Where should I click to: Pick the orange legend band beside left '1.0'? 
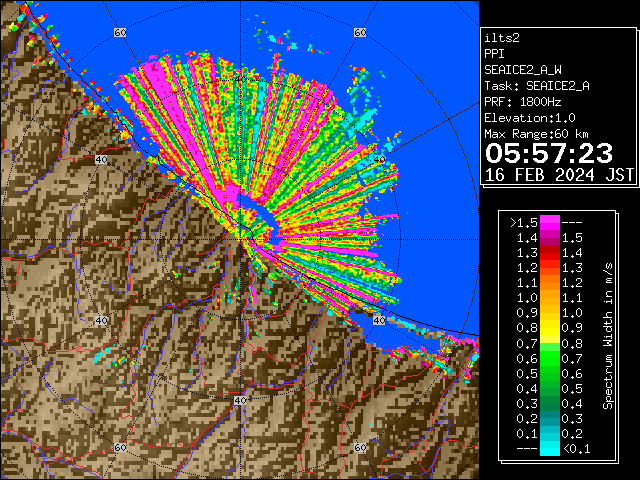pos(550,298)
